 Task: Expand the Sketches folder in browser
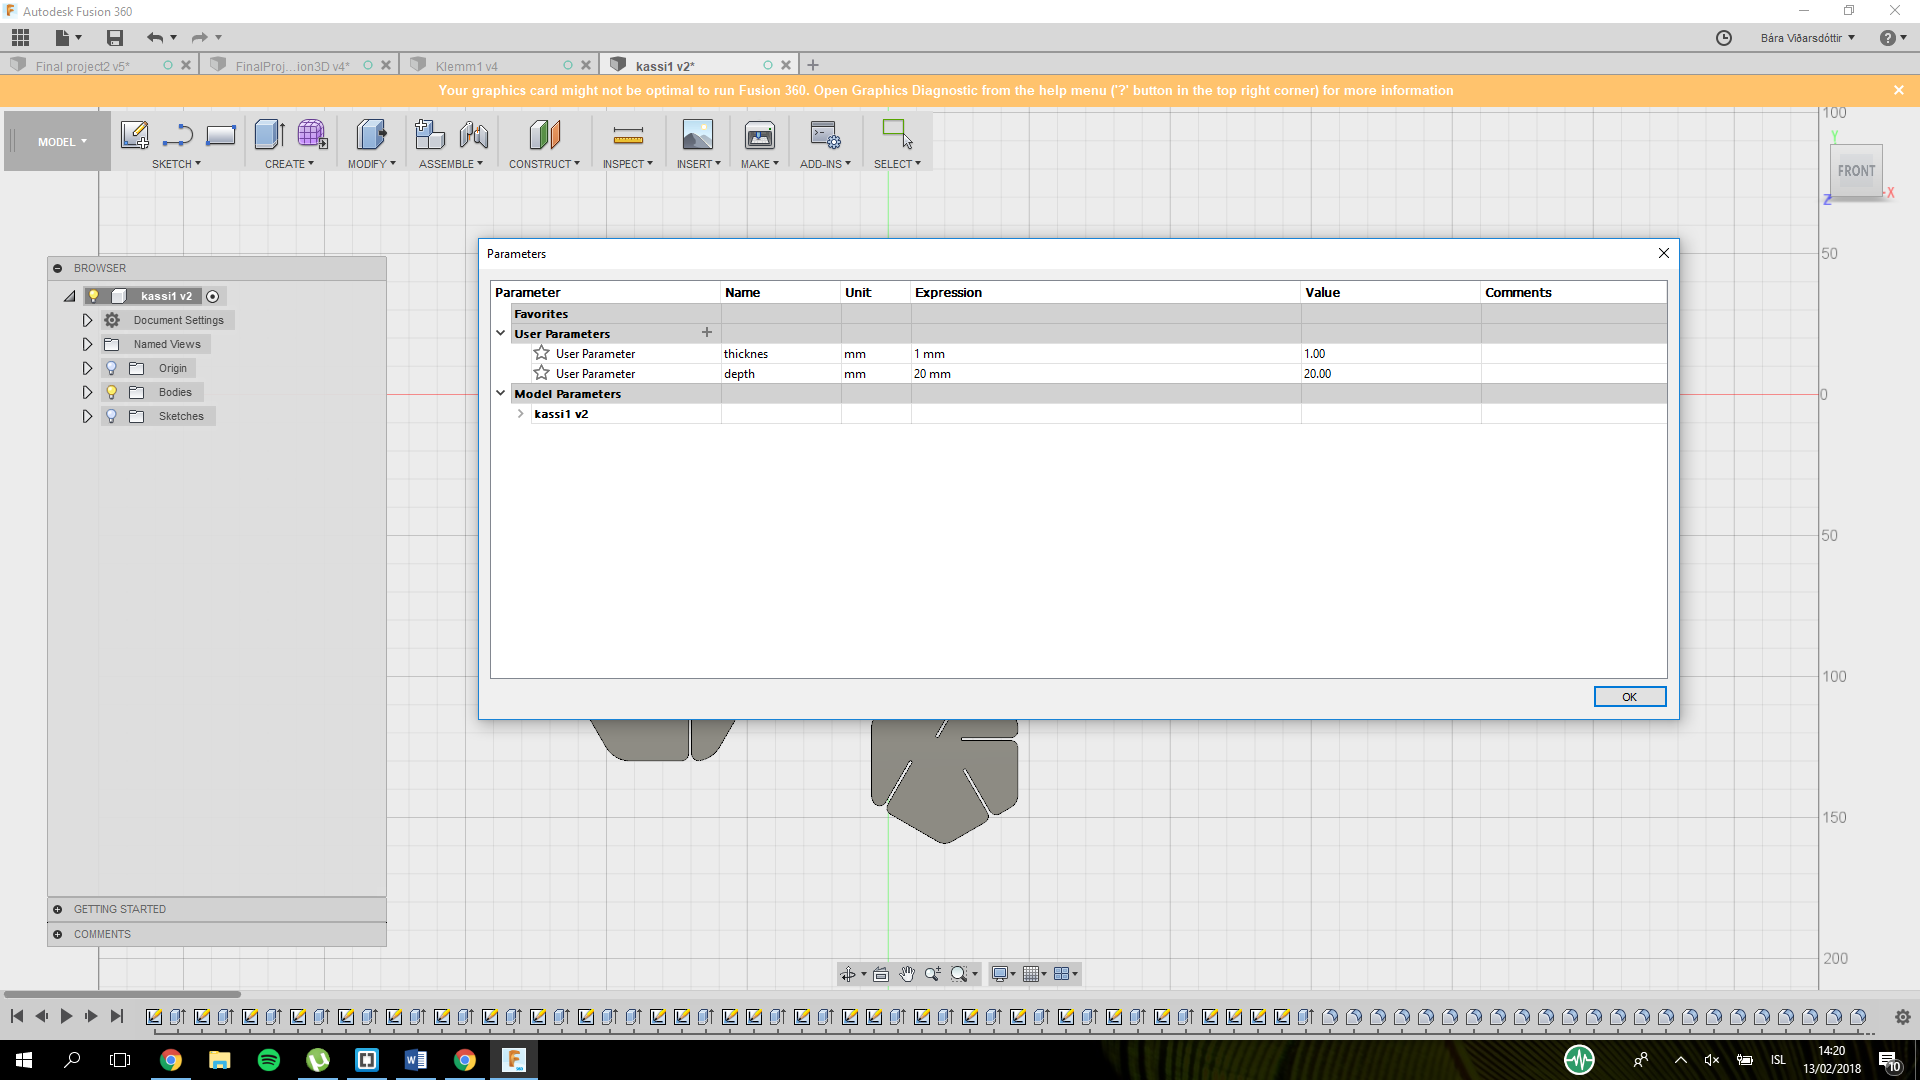87,416
